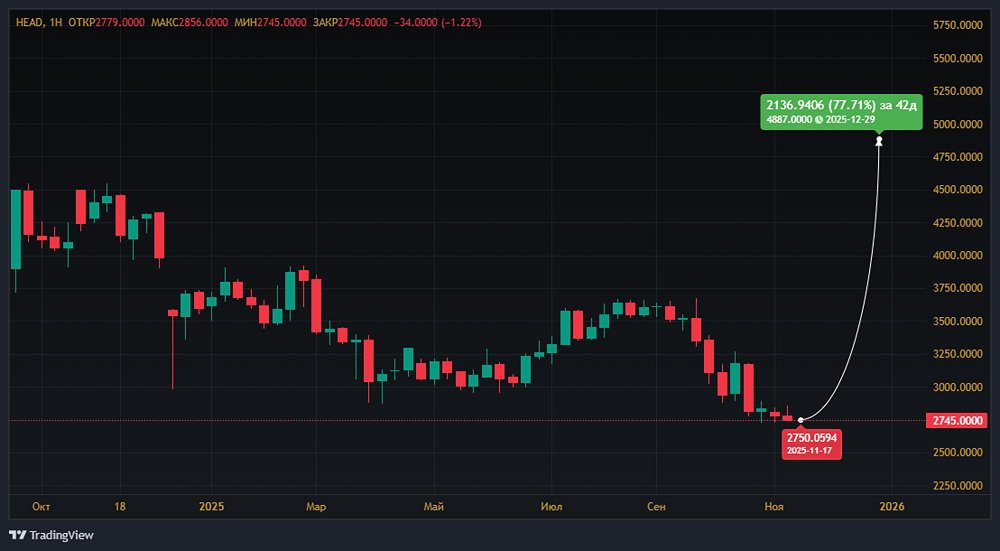
Task: Click the clock icon in the green forecast label
Action: coord(818,119)
